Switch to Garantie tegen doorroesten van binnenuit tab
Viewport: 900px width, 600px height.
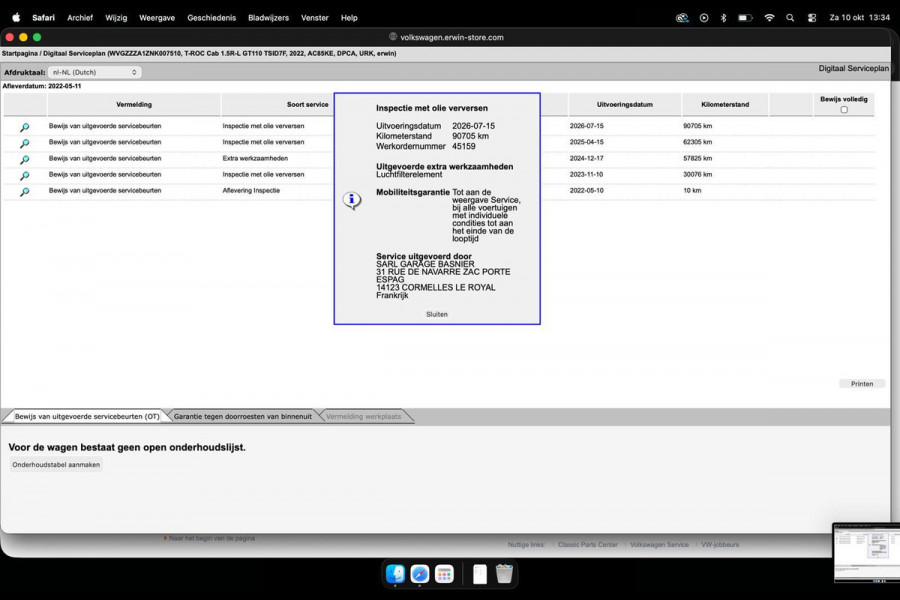pyautogui.click(x=243, y=416)
